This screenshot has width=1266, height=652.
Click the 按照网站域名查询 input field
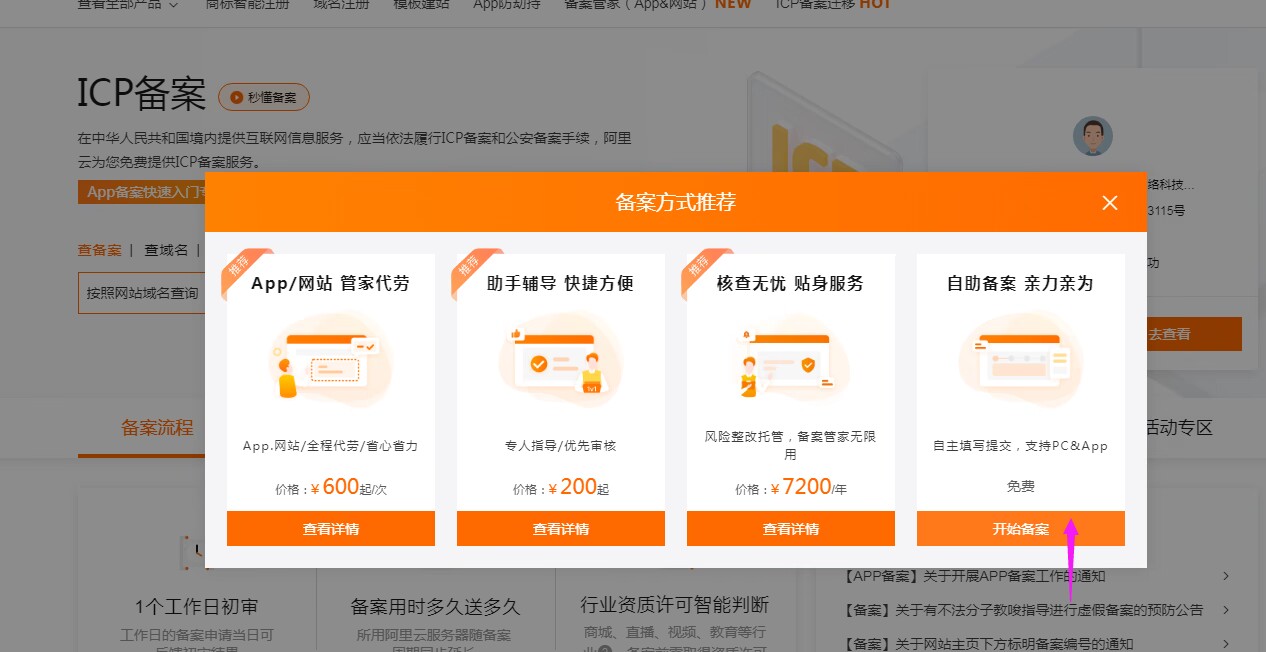point(142,293)
